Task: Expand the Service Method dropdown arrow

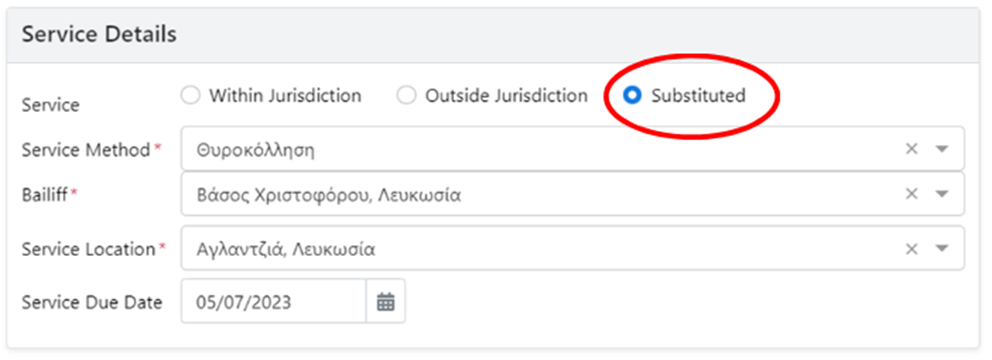Action: point(942,149)
